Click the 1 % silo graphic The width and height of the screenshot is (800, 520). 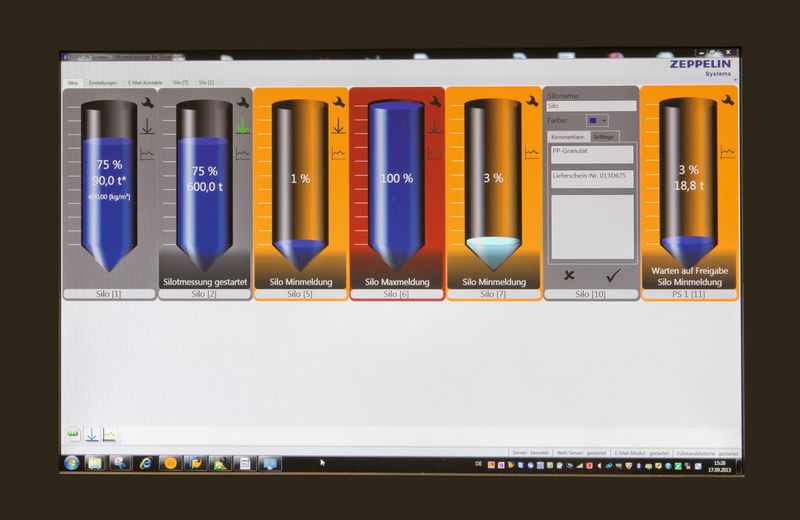coord(300,185)
